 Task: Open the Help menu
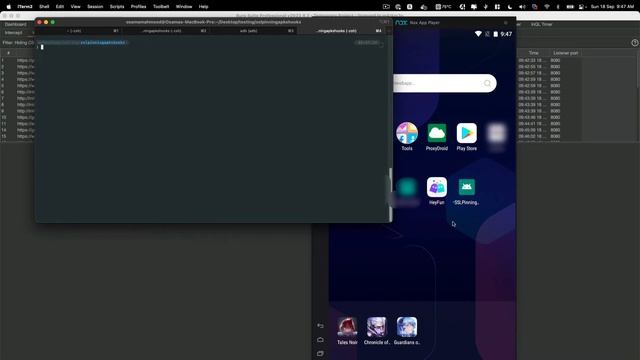tap(203, 7)
